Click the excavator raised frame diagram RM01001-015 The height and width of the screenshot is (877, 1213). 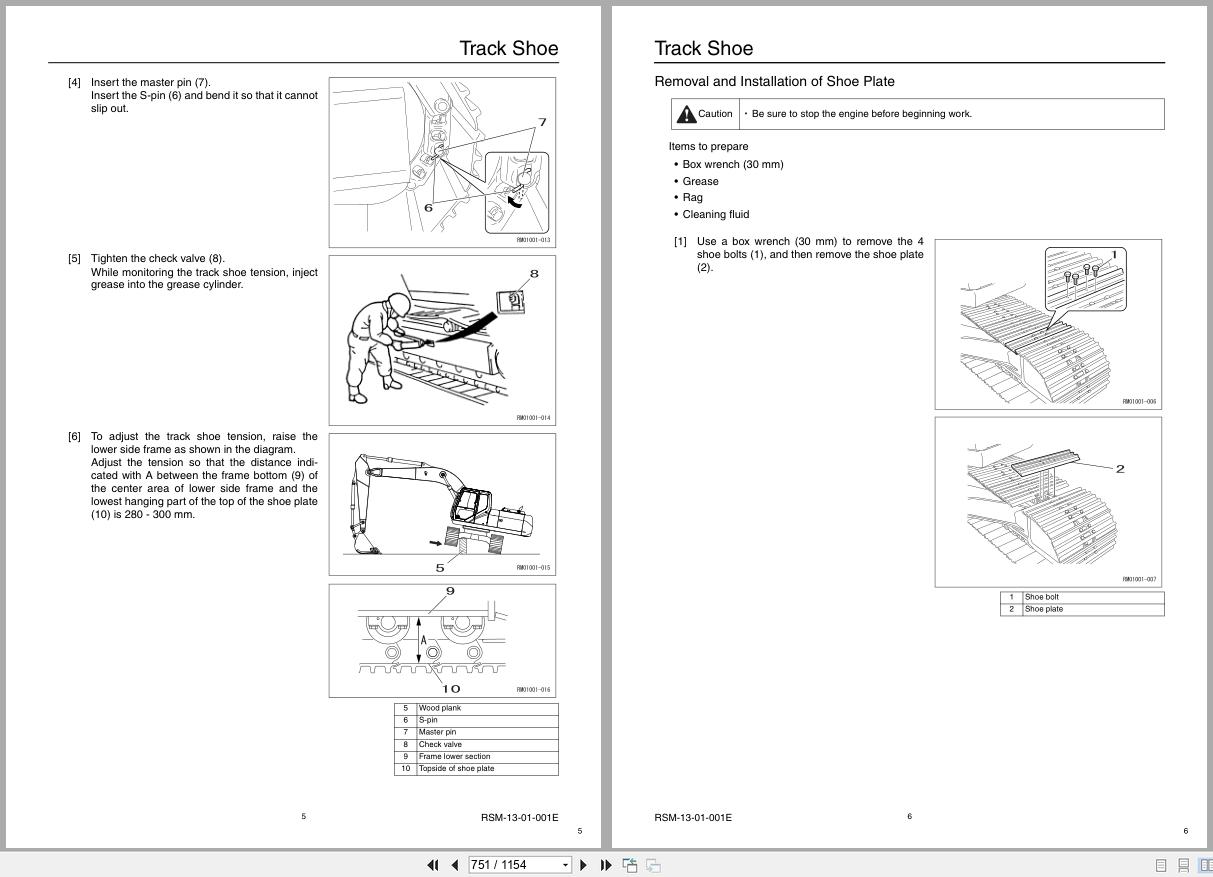point(442,505)
